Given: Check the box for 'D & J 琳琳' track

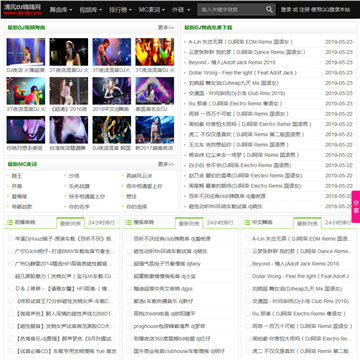Looking at the screenshot, I should coord(11,289).
